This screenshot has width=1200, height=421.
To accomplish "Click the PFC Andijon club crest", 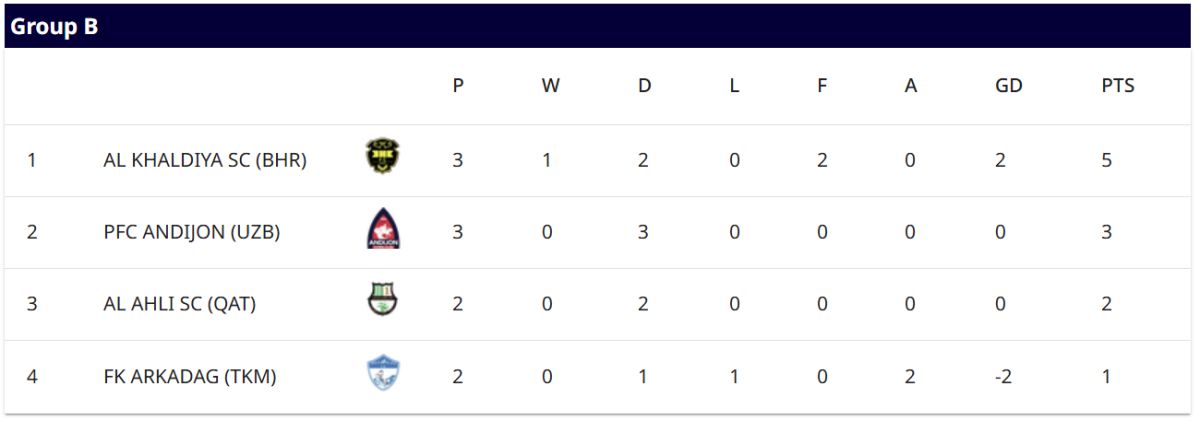I will tap(382, 230).
